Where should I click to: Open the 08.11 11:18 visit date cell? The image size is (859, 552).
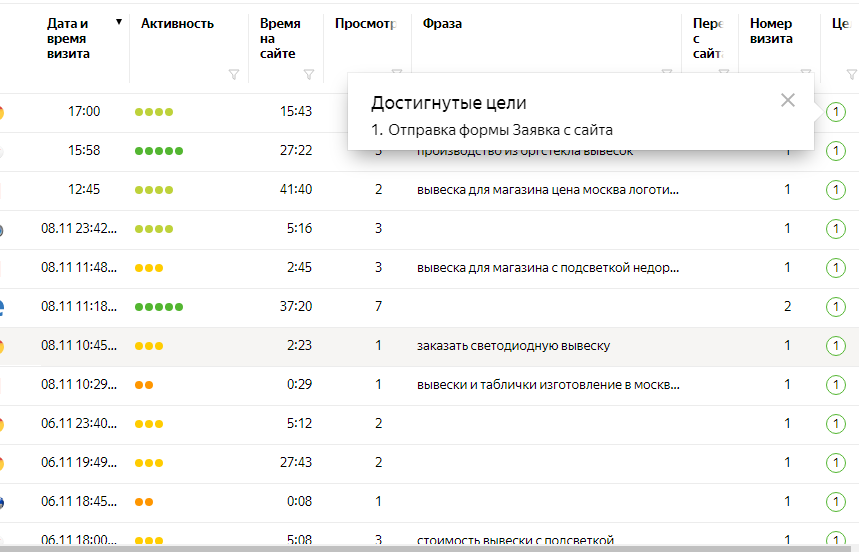tap(79, 306)
